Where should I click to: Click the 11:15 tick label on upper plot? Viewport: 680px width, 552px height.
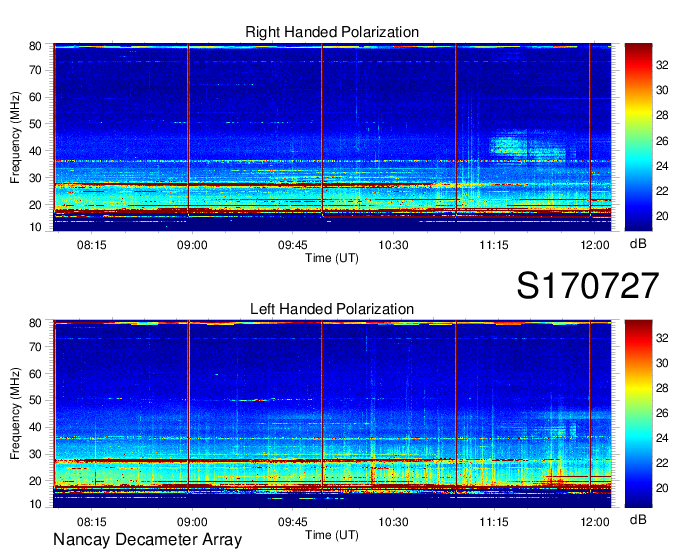(494, 245)
